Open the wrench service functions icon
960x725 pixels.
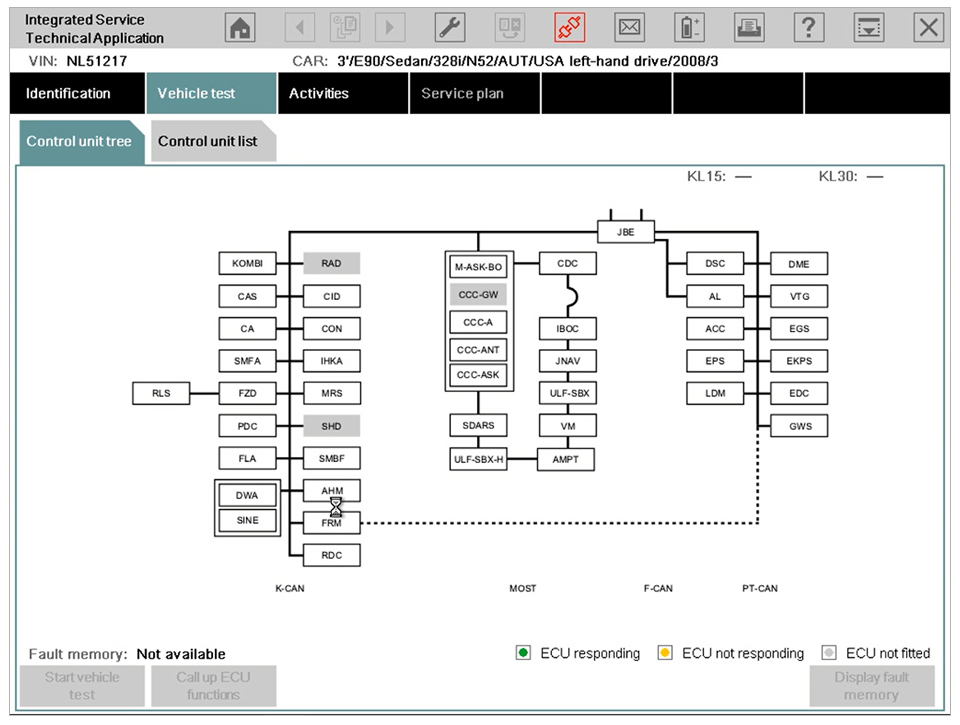coord(449,28)
